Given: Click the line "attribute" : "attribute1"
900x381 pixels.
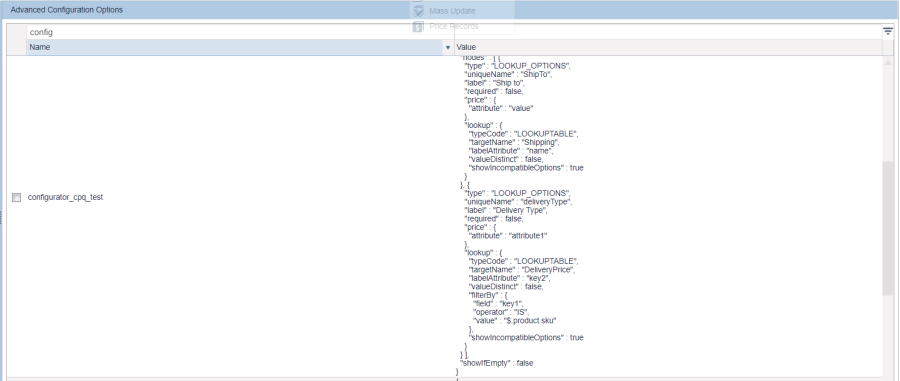Looking at the screenshot, I should 509,235.
